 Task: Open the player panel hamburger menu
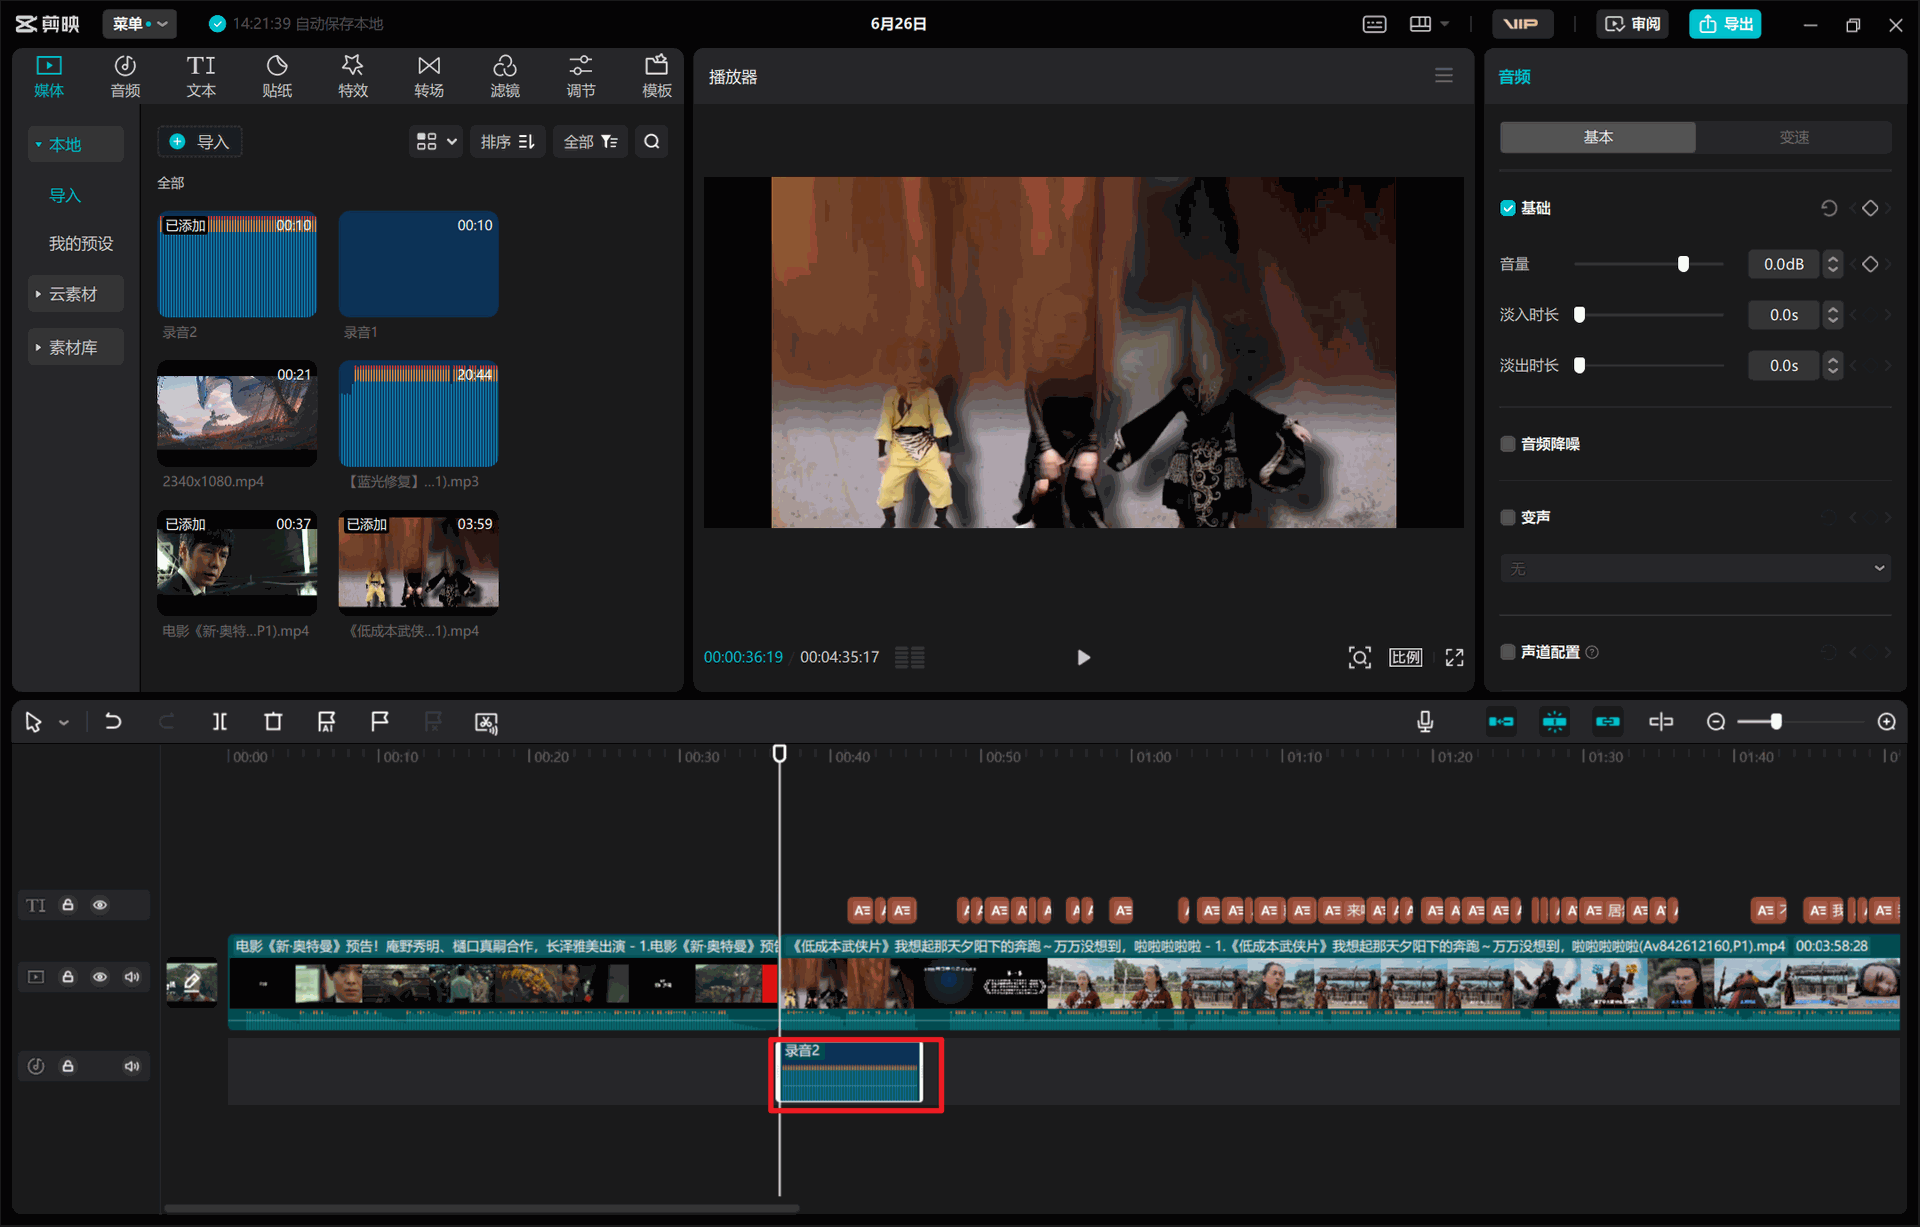[1444, 76]
